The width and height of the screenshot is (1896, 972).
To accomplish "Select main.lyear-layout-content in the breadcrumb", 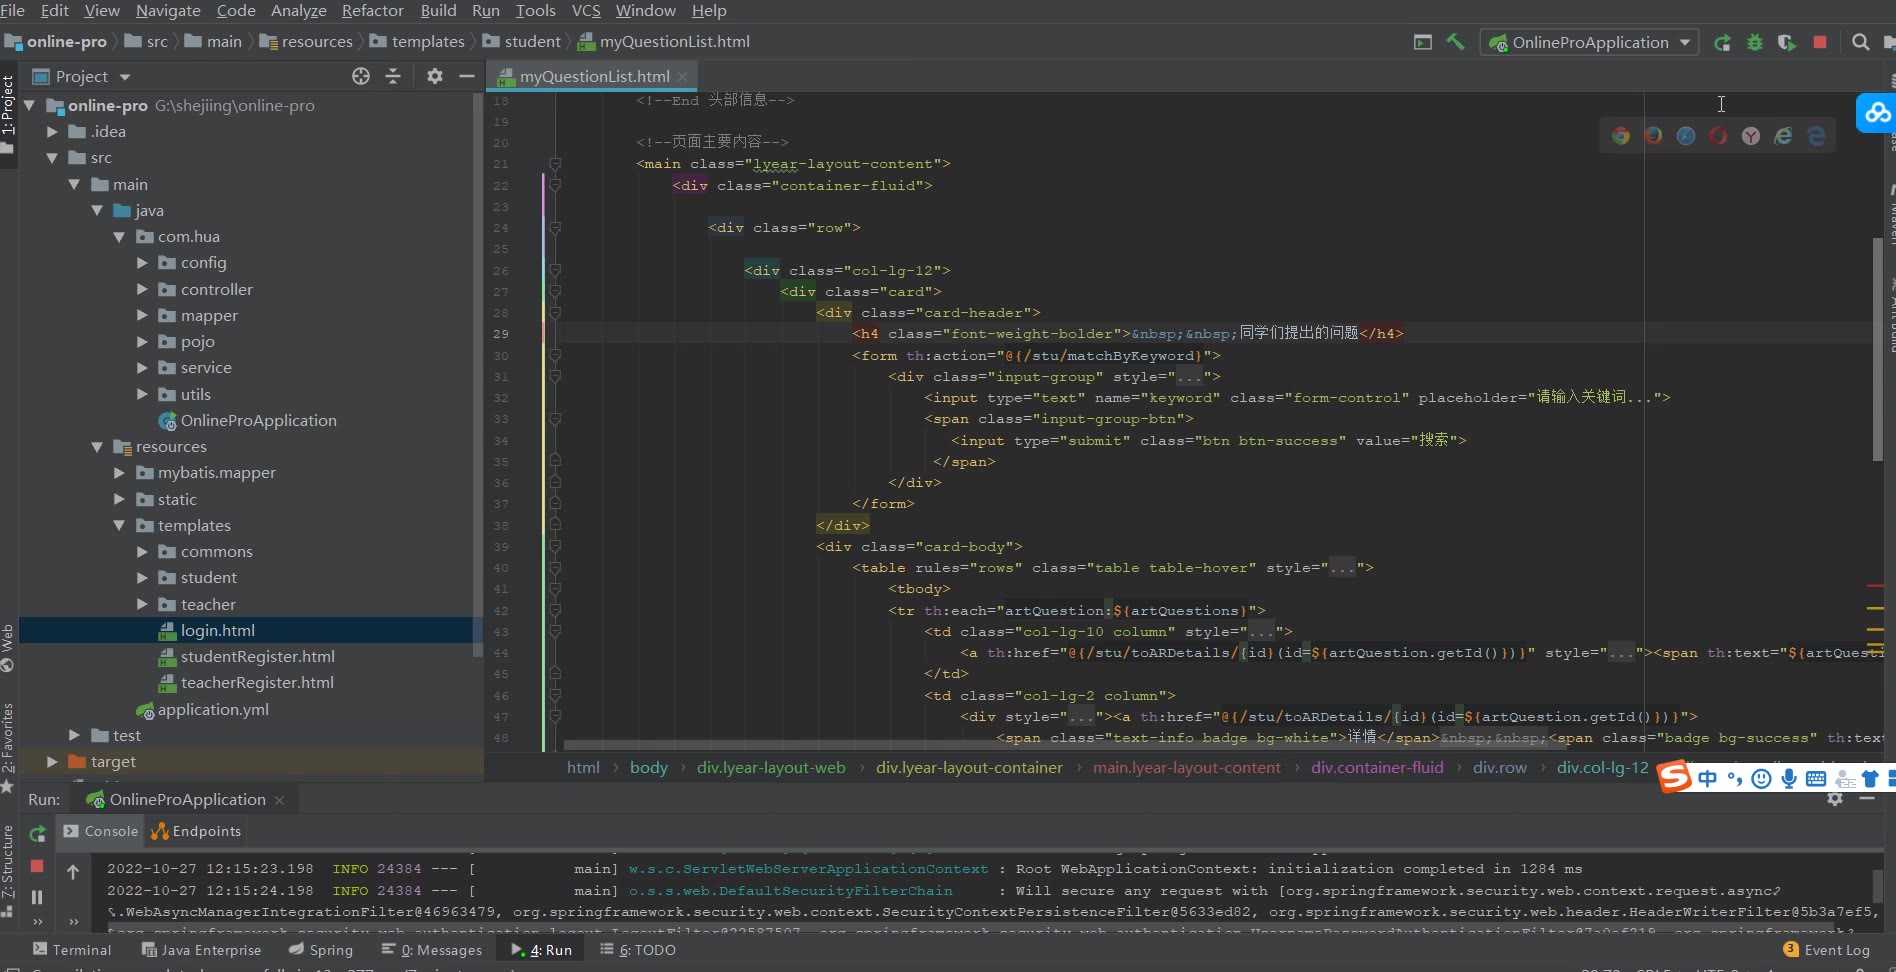I will (1186, 767).
